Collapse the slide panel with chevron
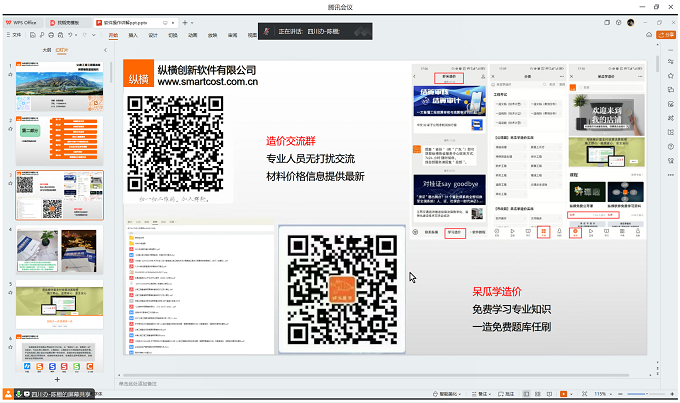The image size is (680, 403). point(105,50)
